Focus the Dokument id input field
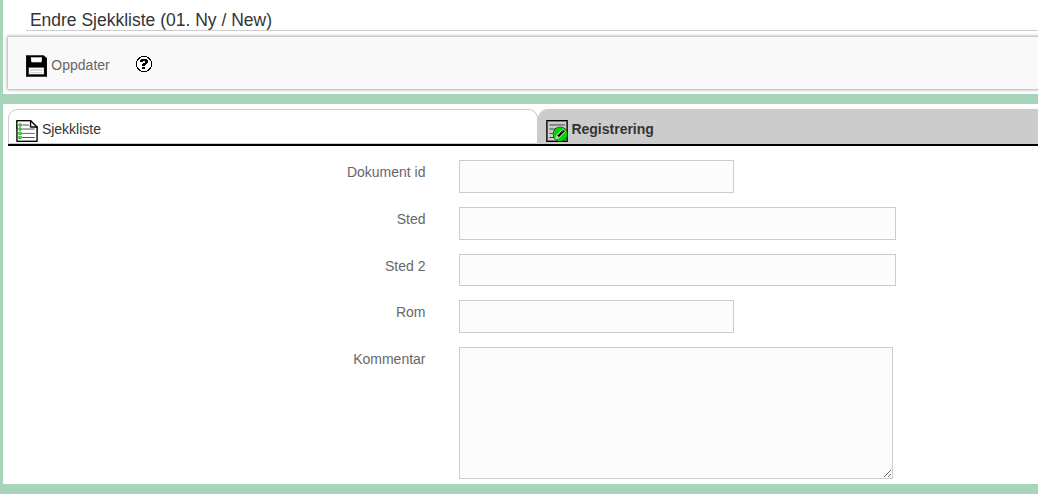Viewport: 1038px width, 494px height. (x=596, y=176)
